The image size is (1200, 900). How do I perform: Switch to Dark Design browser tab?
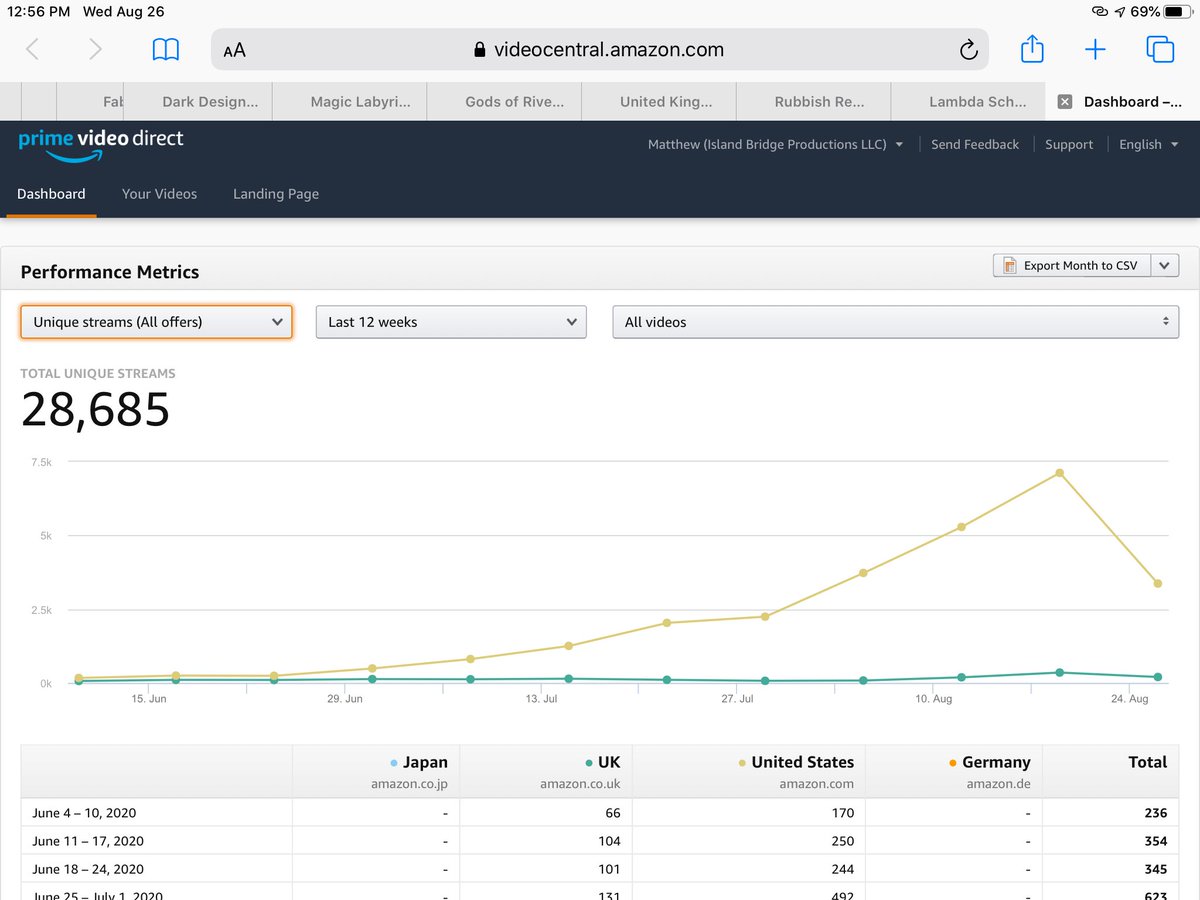tap(210, 102)
